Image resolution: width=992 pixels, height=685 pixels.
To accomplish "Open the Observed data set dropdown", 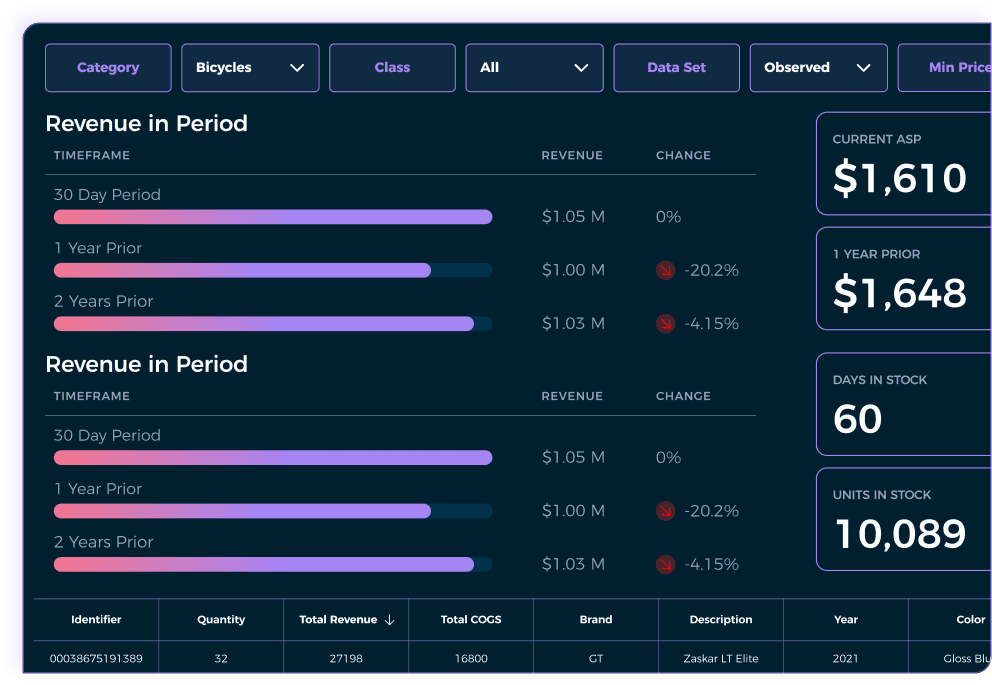I will point(818,67).
